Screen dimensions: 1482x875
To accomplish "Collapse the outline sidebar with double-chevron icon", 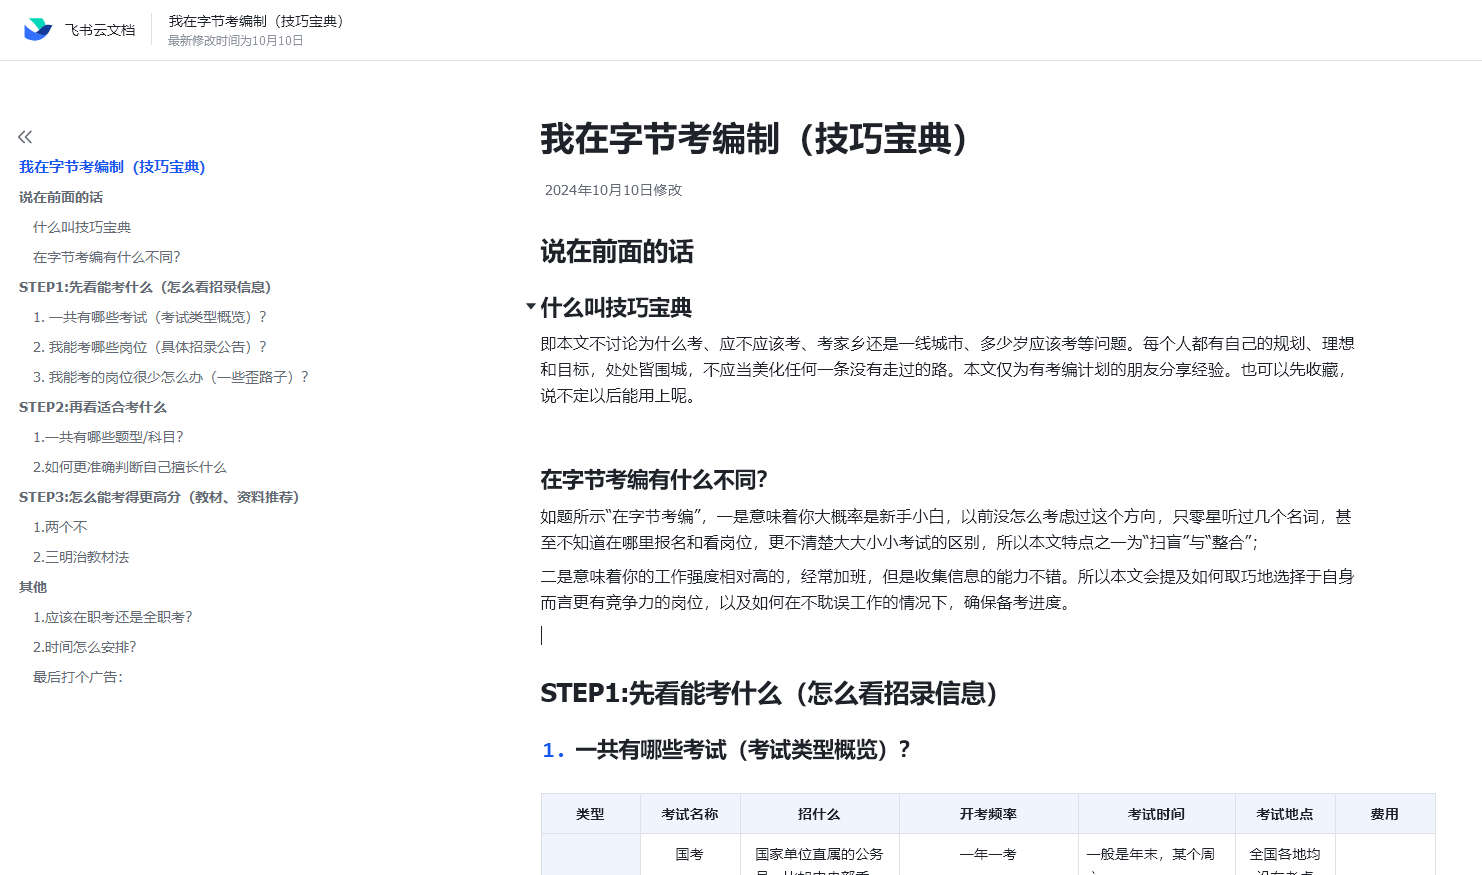I will 25,137.
